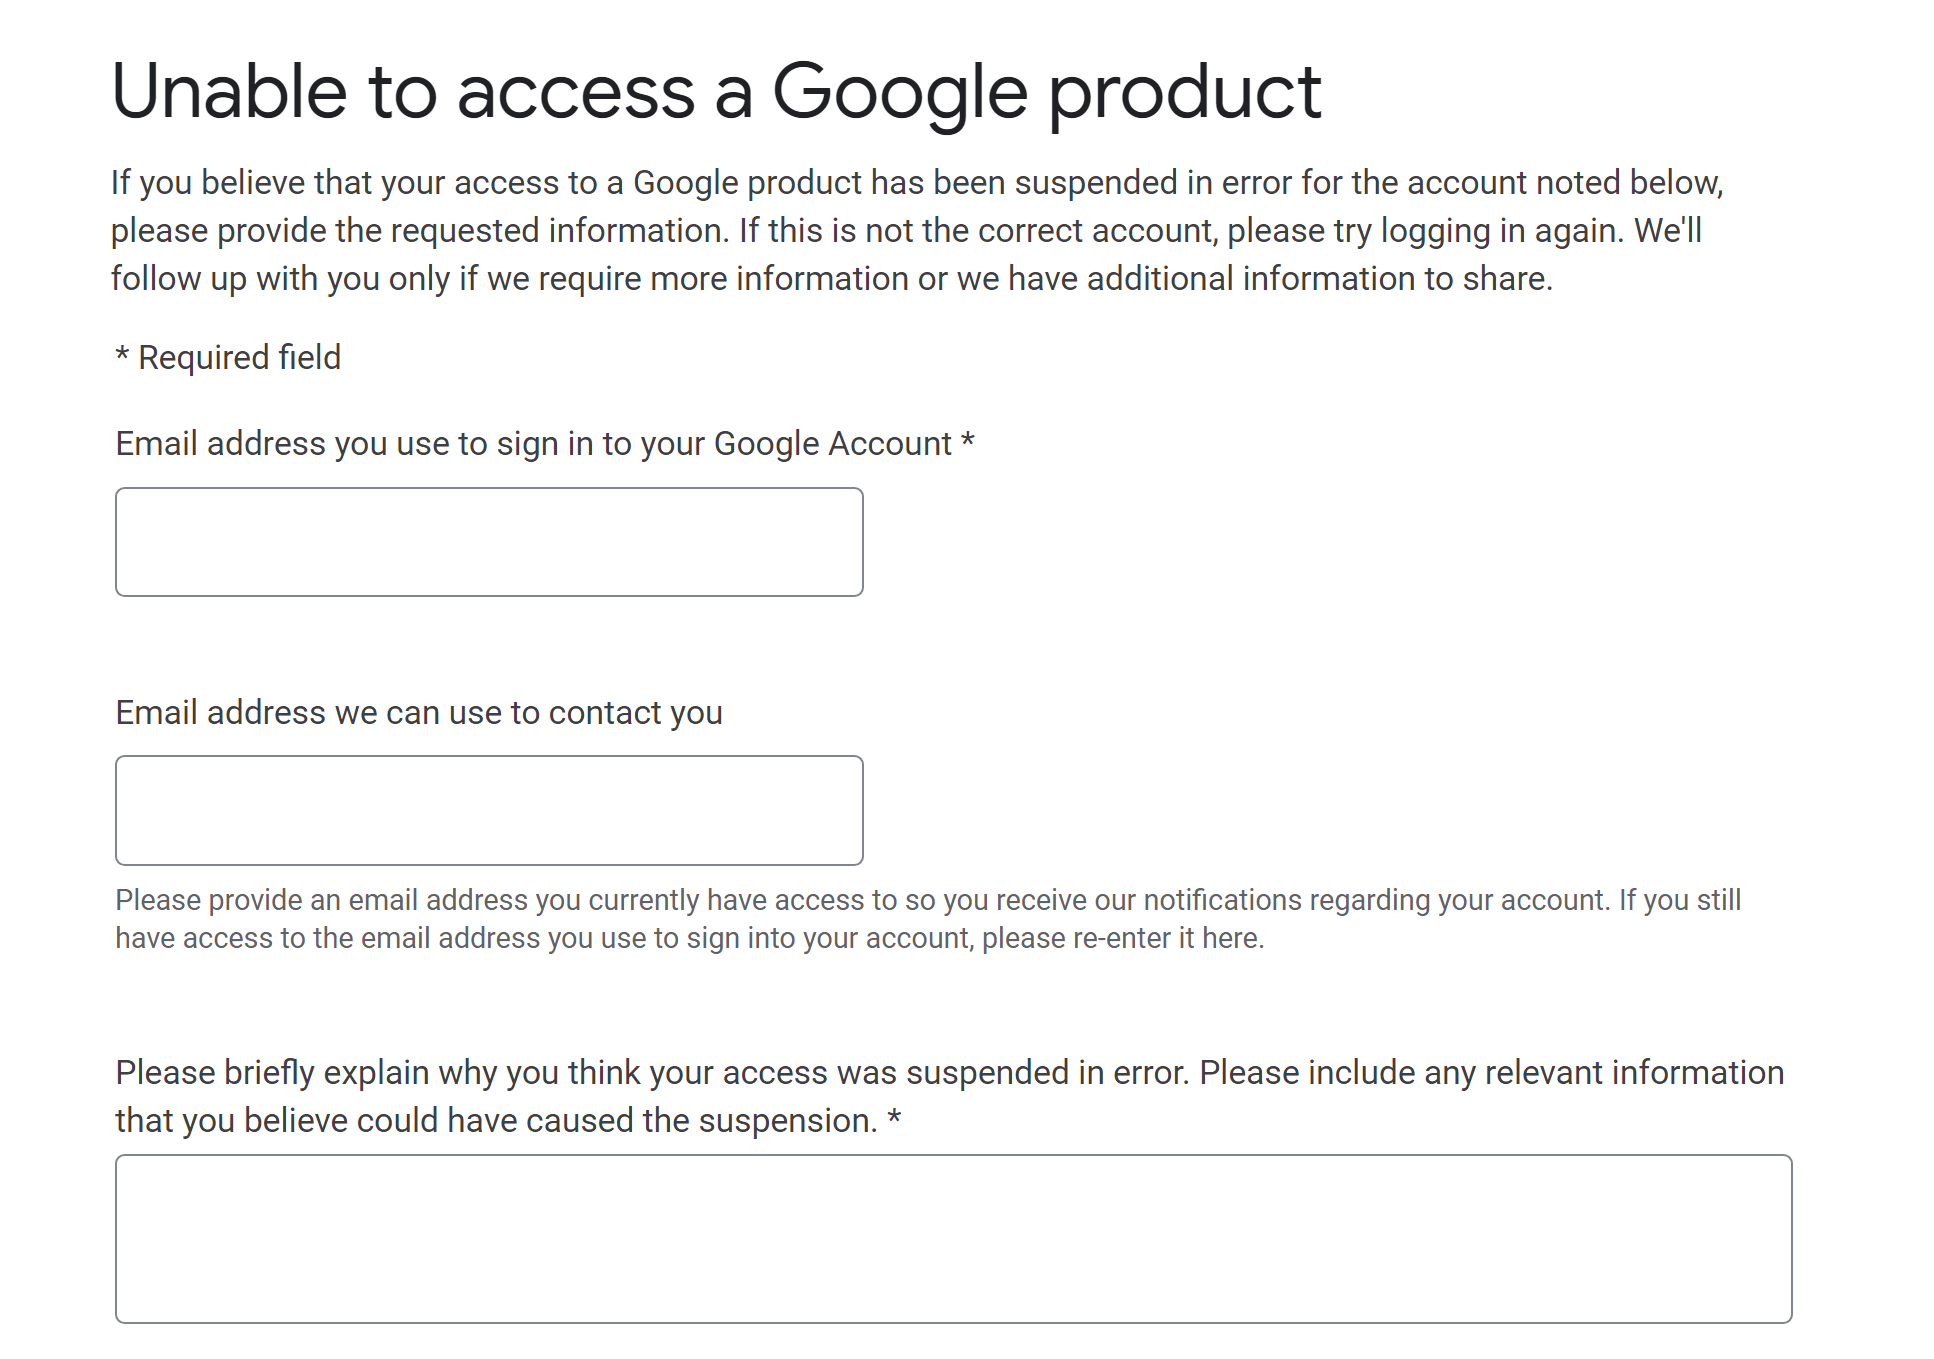Click the asterisk before 'Required field'
This screenshot has width=1934, height=1359.
(122, 356)
